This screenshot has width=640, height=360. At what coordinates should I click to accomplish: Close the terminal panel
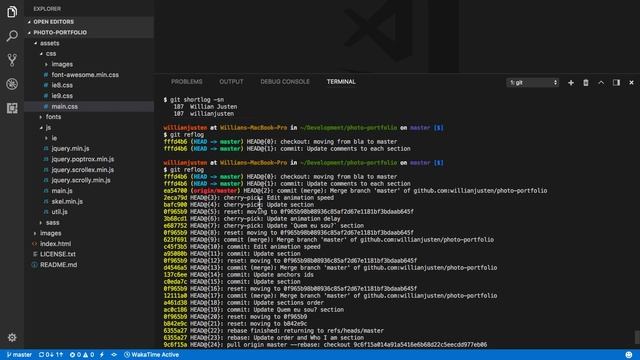coord(631,82)
